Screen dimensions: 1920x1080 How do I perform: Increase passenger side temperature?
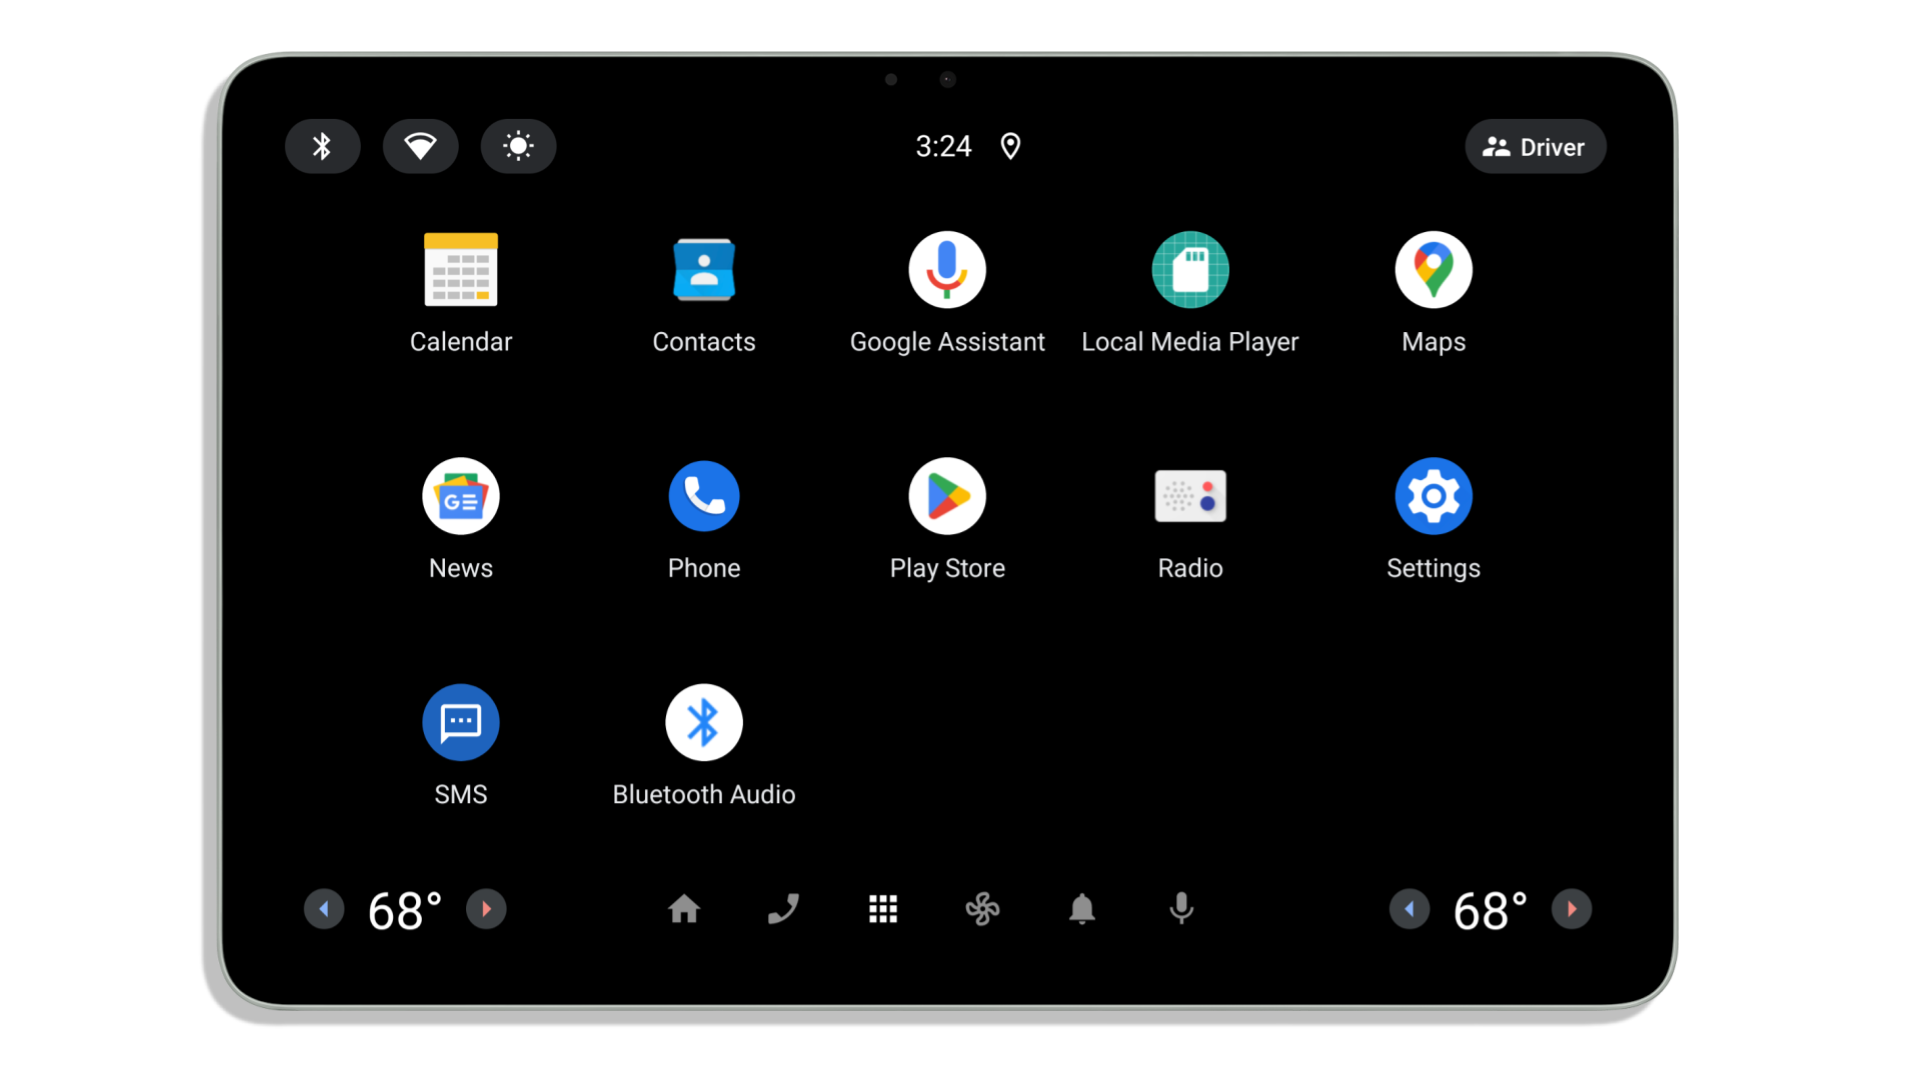click(1572, 909)
